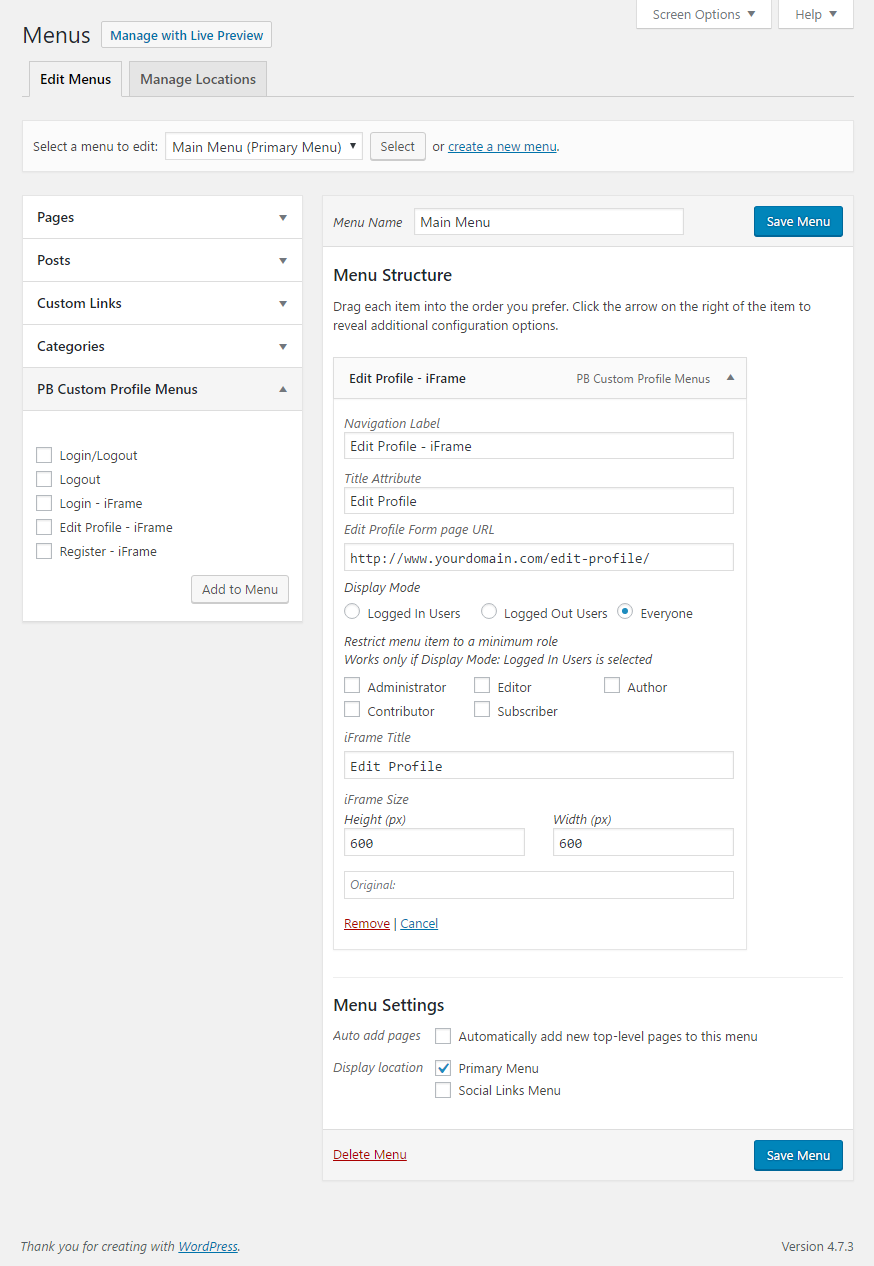Click the Add to Menu button
Viewport: 874px width, 1266px height.
point(240,589)
